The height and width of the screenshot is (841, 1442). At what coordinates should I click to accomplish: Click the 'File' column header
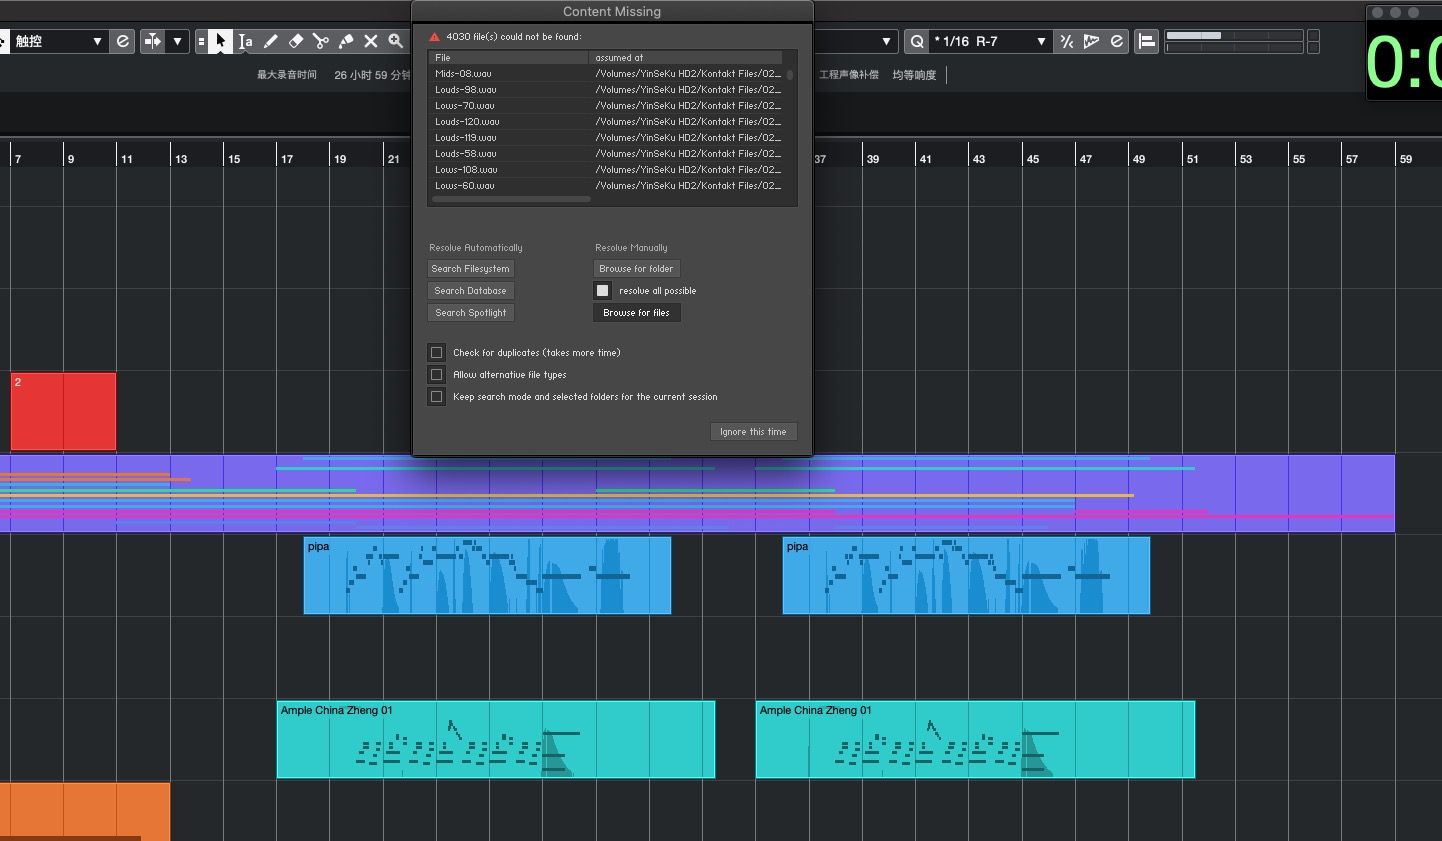508,57
